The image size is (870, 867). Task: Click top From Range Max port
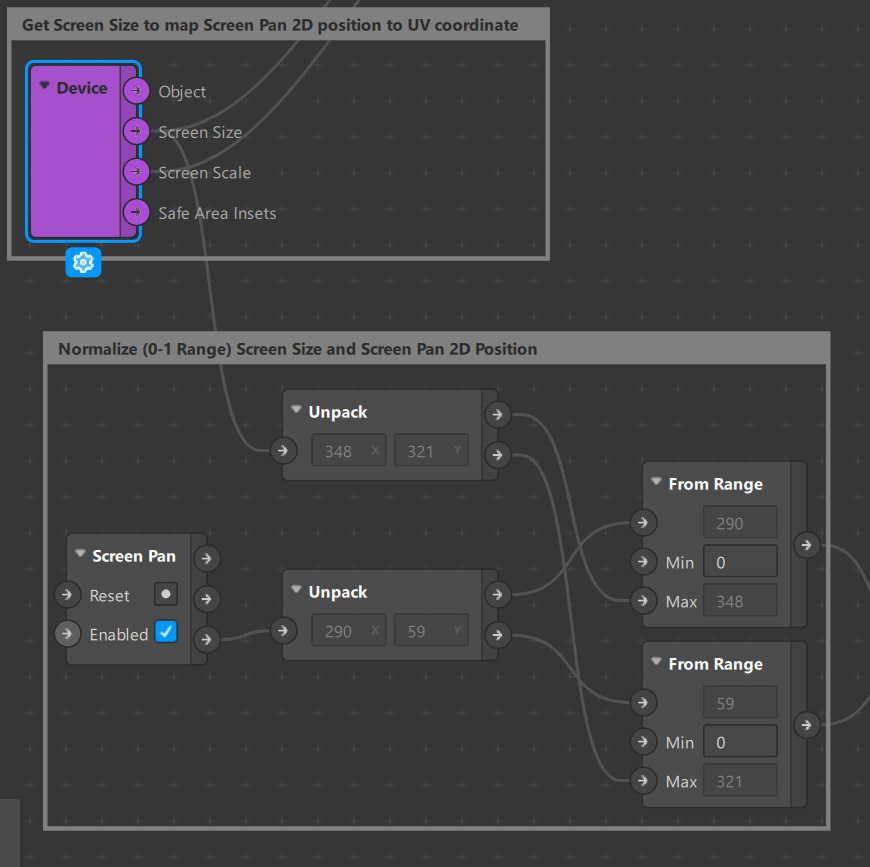pyautogui.click(x=643, y=601)
